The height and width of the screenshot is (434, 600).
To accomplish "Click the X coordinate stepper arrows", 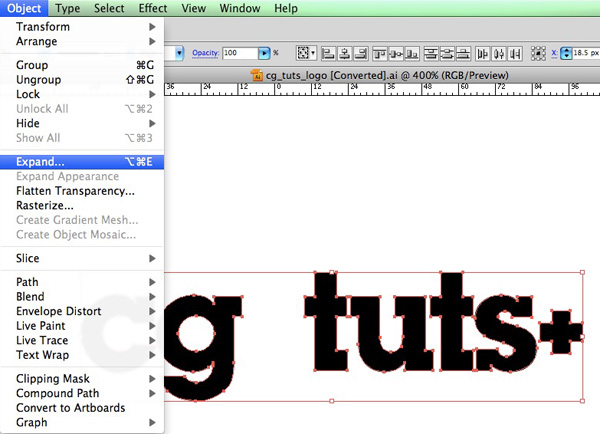I will coord(566,53).
